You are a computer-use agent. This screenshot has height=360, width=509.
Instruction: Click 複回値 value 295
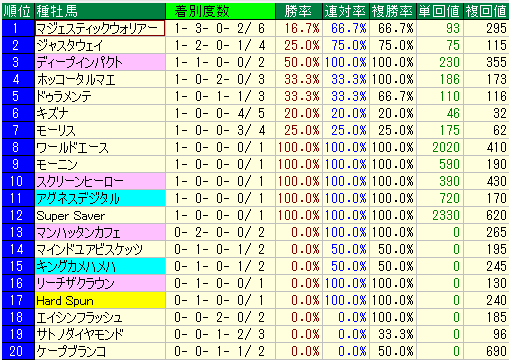tap(486, 28)
